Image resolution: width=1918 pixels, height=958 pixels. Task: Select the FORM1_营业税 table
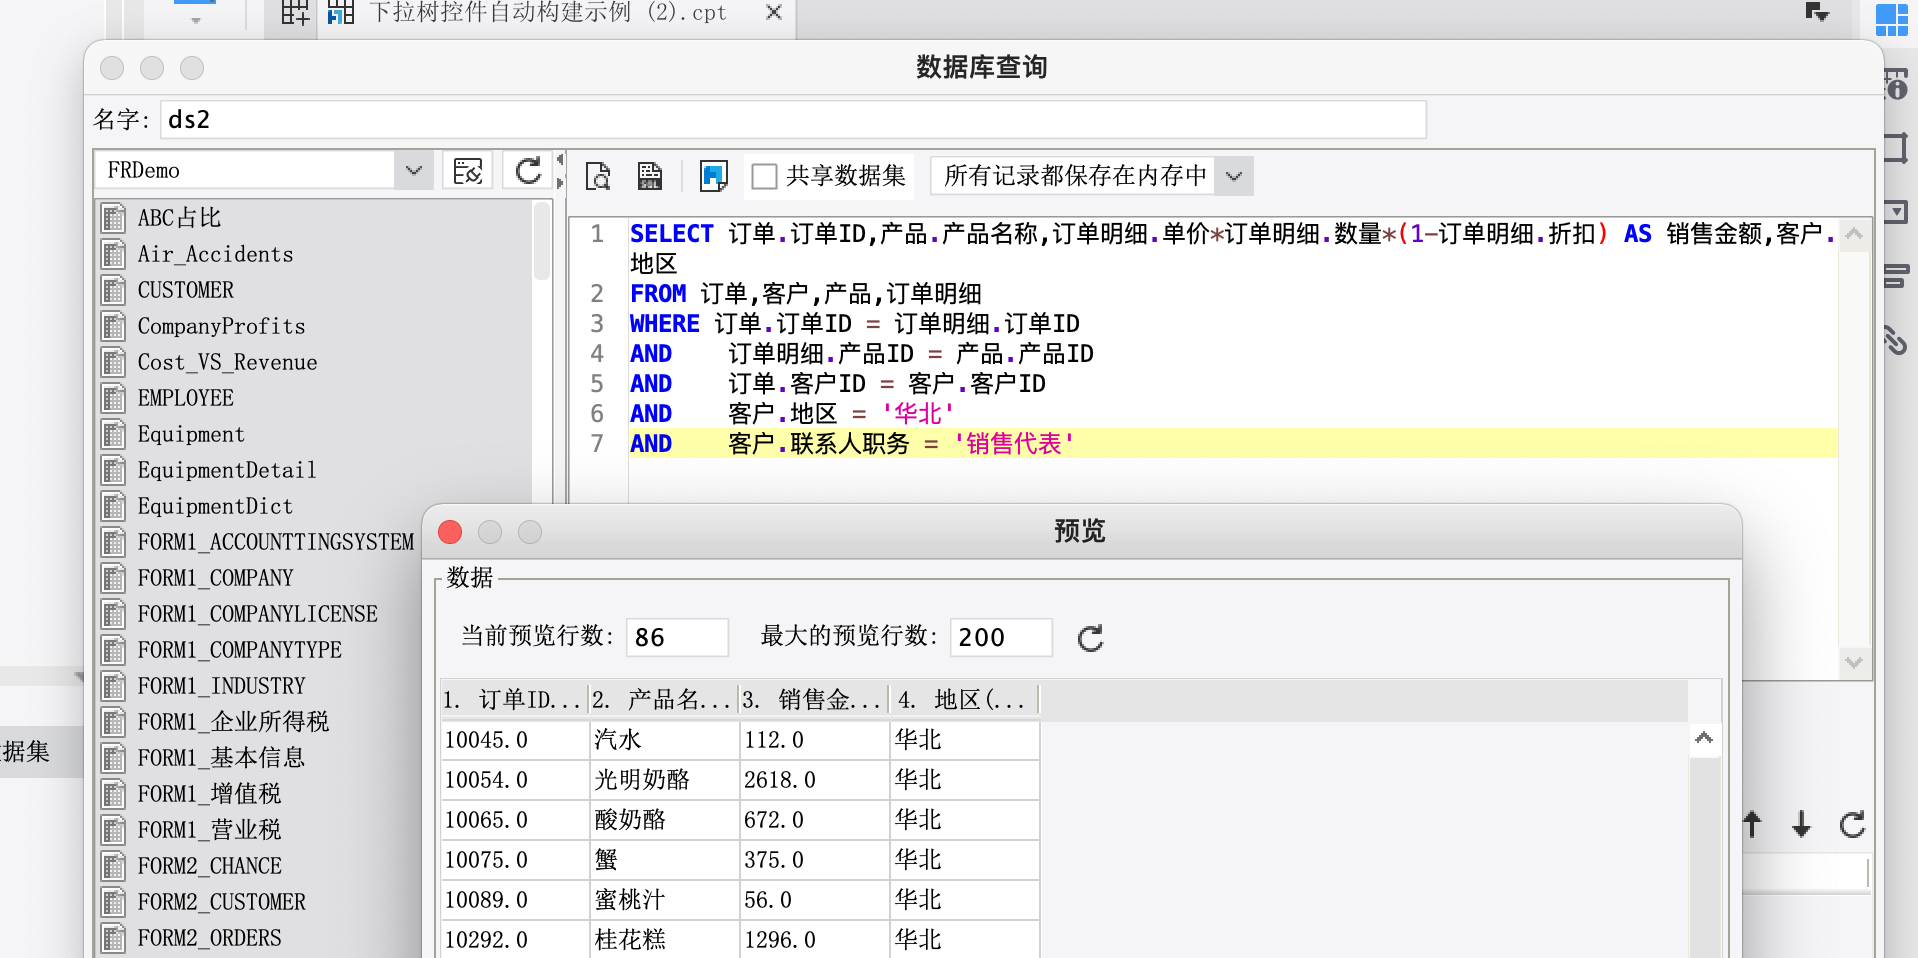tap(260, 830)
